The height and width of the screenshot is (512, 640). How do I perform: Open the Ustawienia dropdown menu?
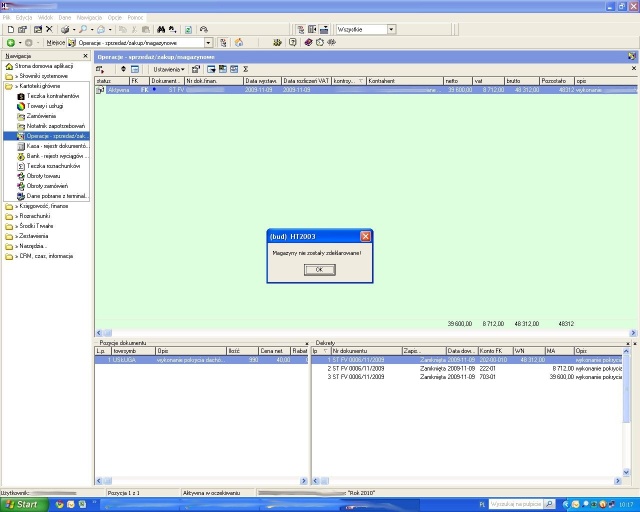pyautogui.click(x=169, y=69)
